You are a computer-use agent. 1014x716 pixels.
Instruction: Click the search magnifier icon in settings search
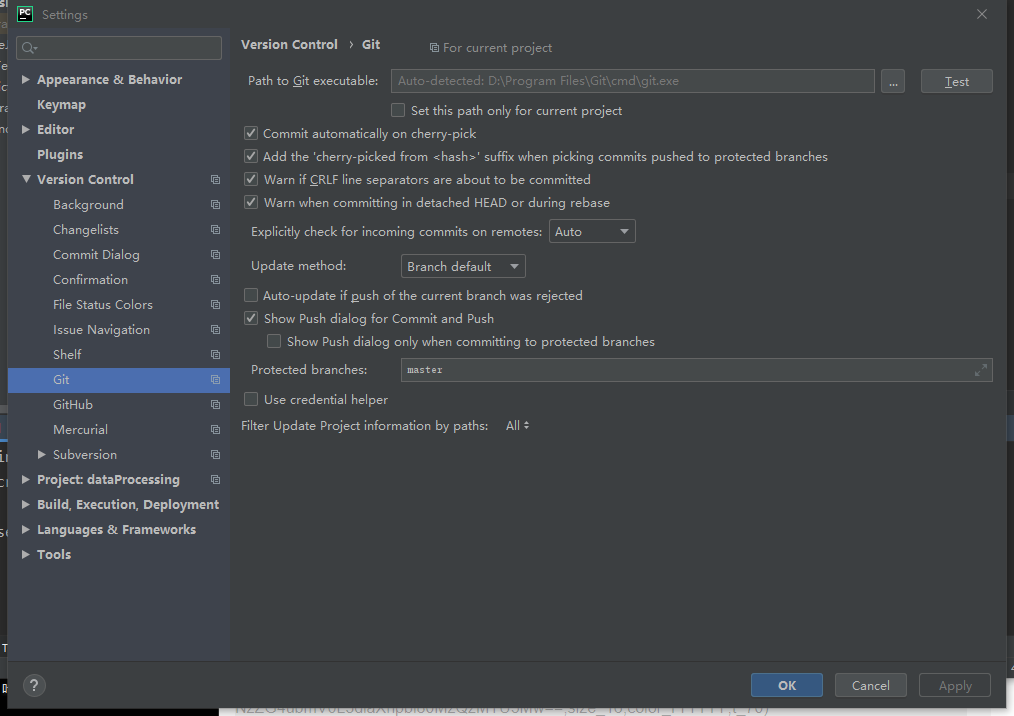[29, 48]
